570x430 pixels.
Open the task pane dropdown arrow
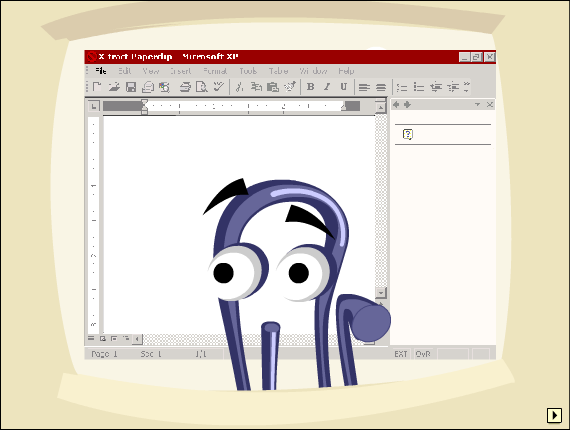click(477, 105)
